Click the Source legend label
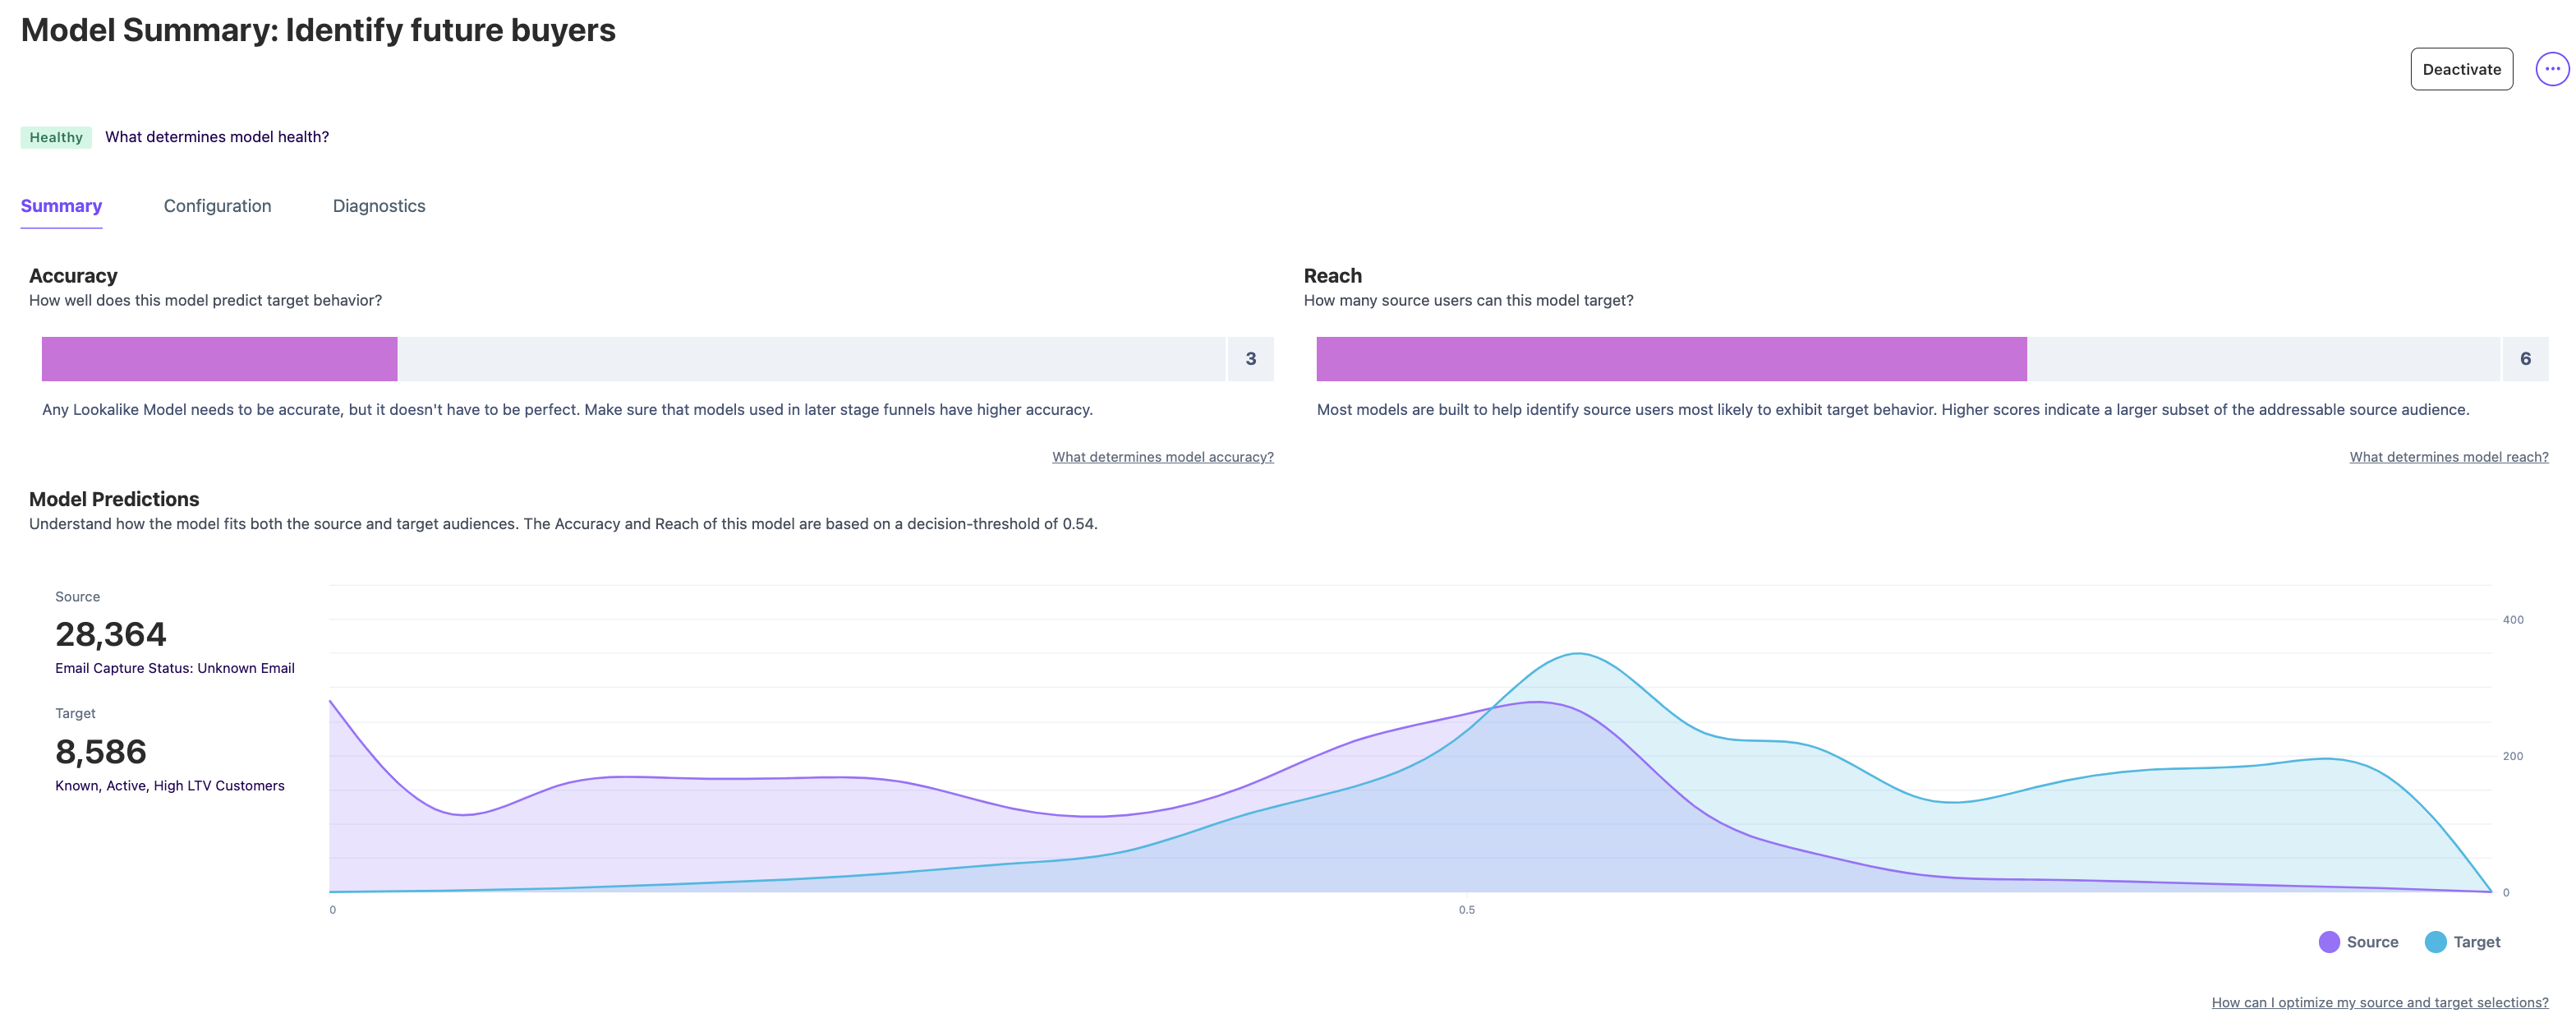This screenshot has width=2576, height=1032. 2372,942
